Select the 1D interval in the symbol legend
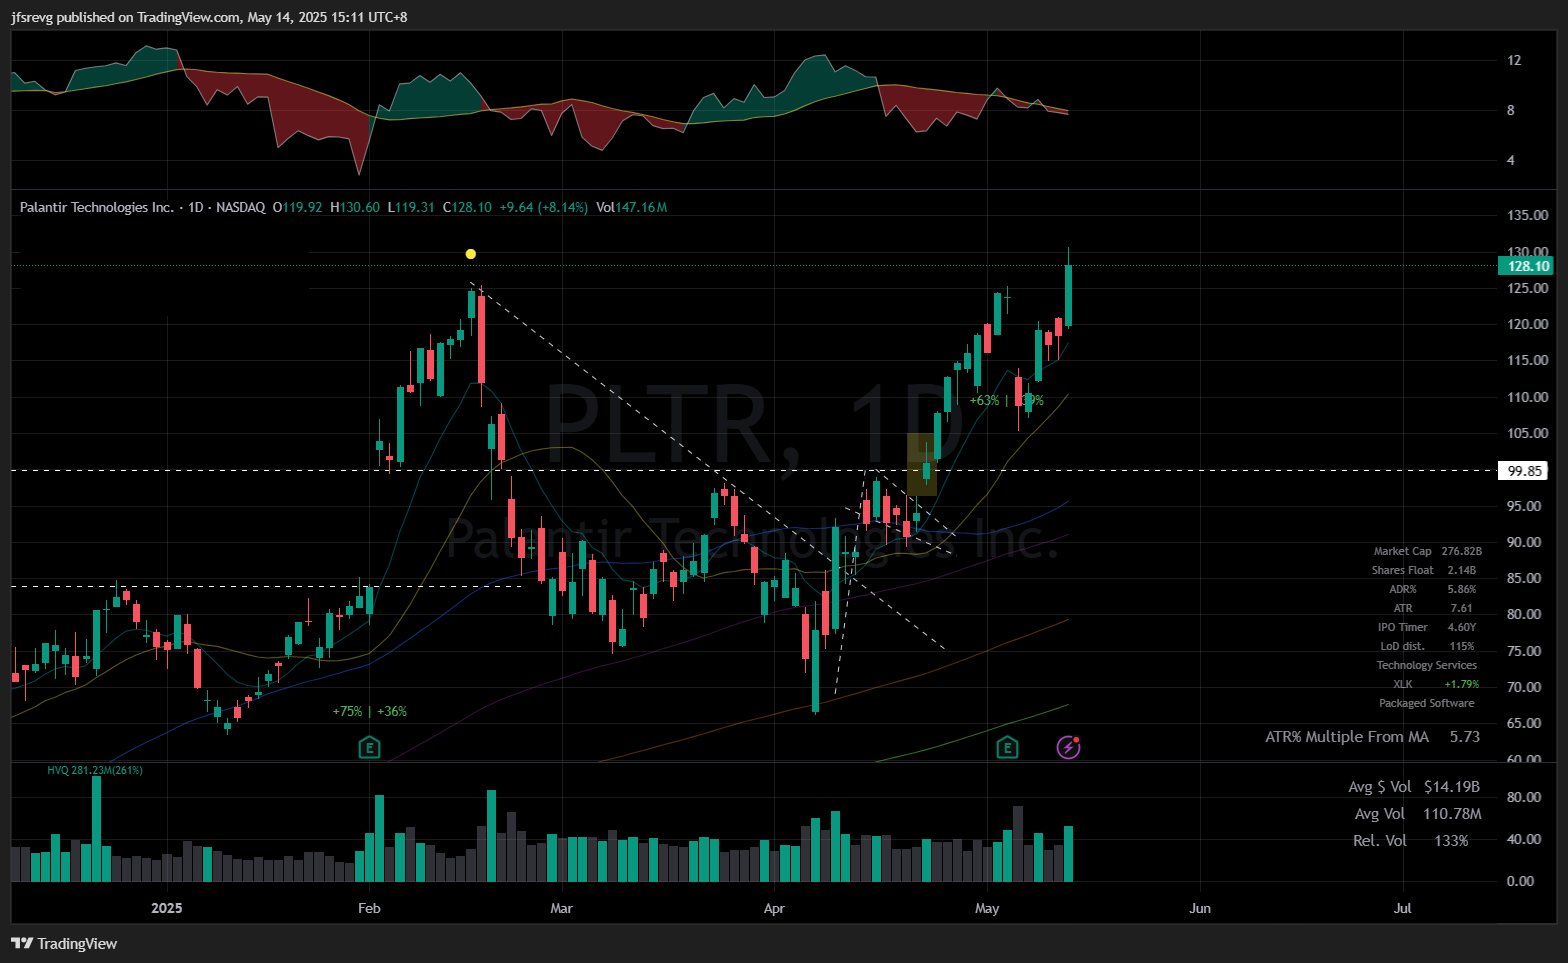 click(196, 207)
